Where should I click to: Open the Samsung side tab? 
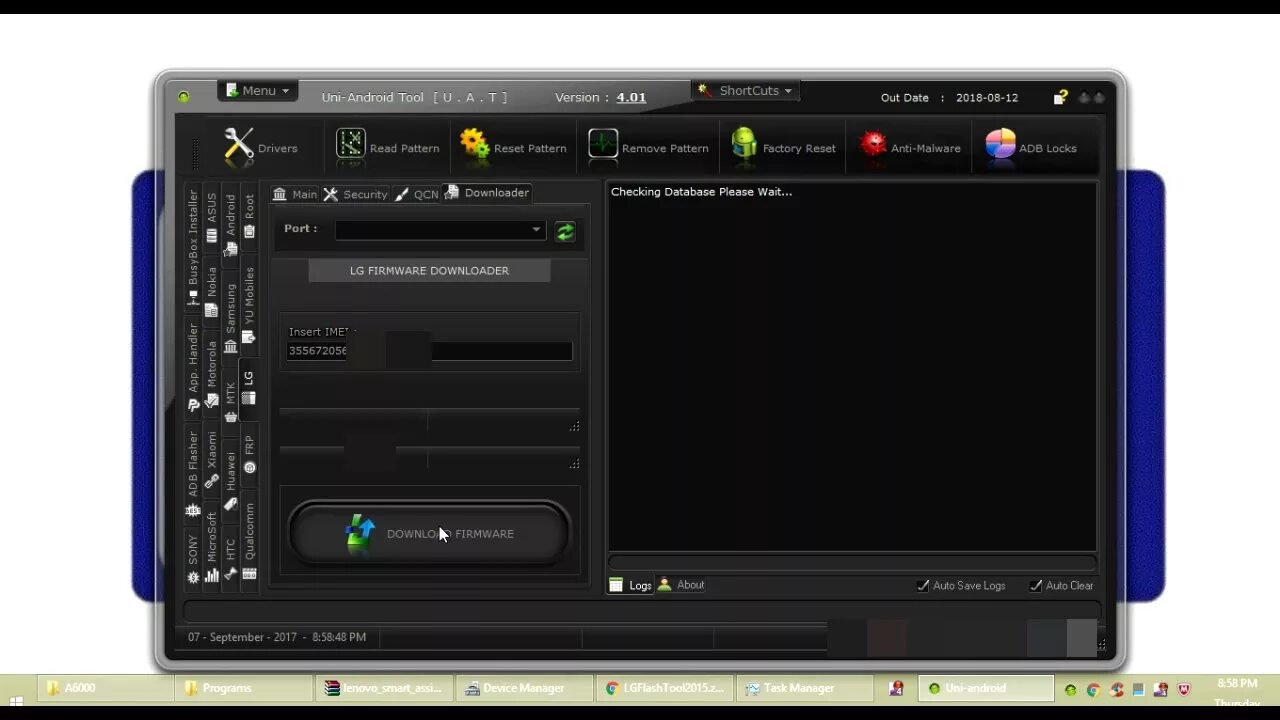(231, 317)
